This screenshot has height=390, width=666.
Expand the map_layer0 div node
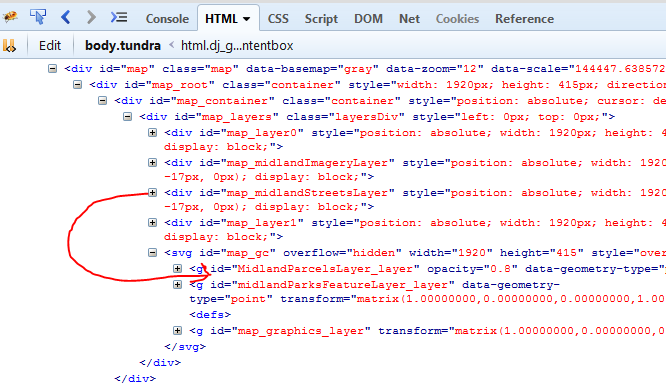pos(152,133)
